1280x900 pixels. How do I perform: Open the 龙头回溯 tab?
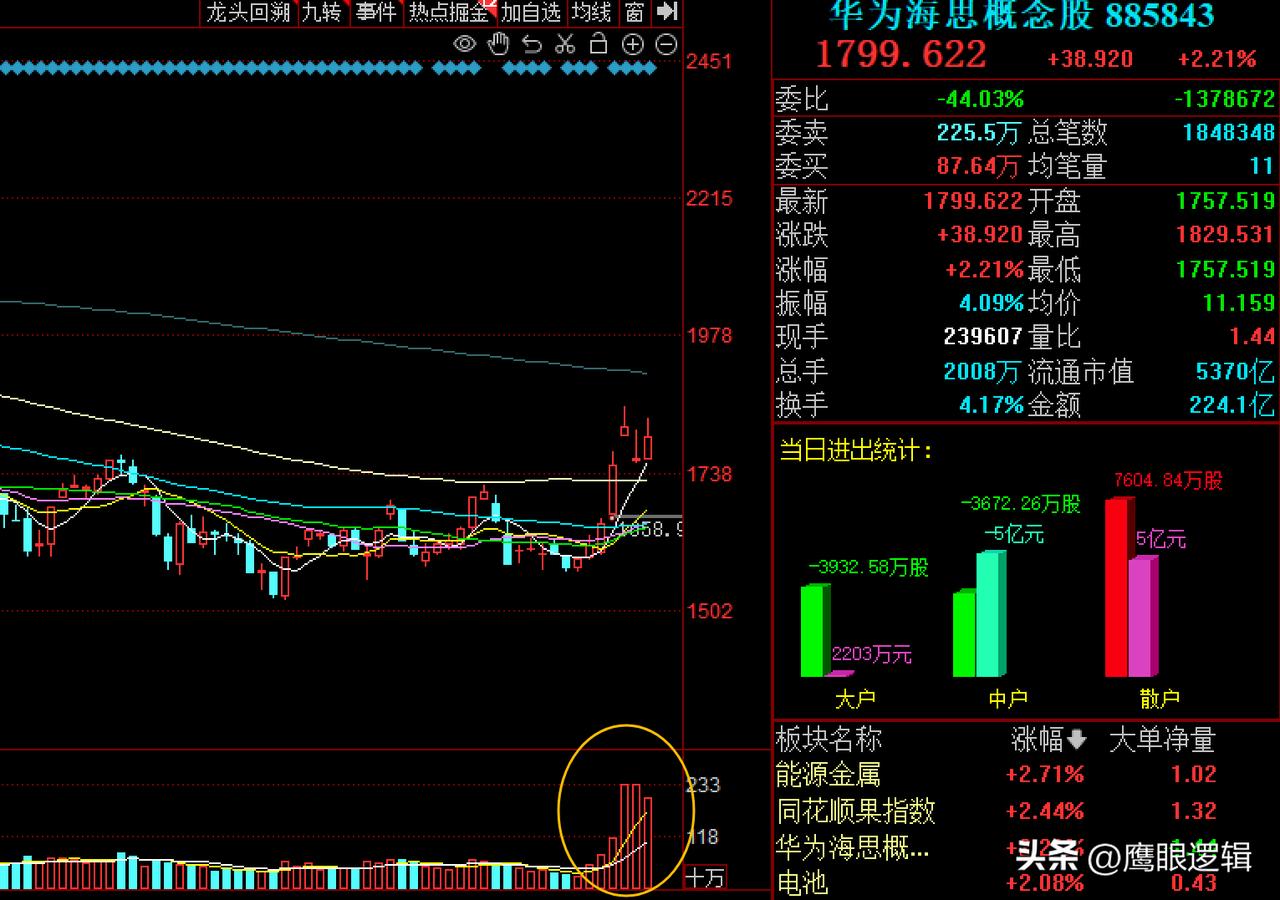point(248,12)
